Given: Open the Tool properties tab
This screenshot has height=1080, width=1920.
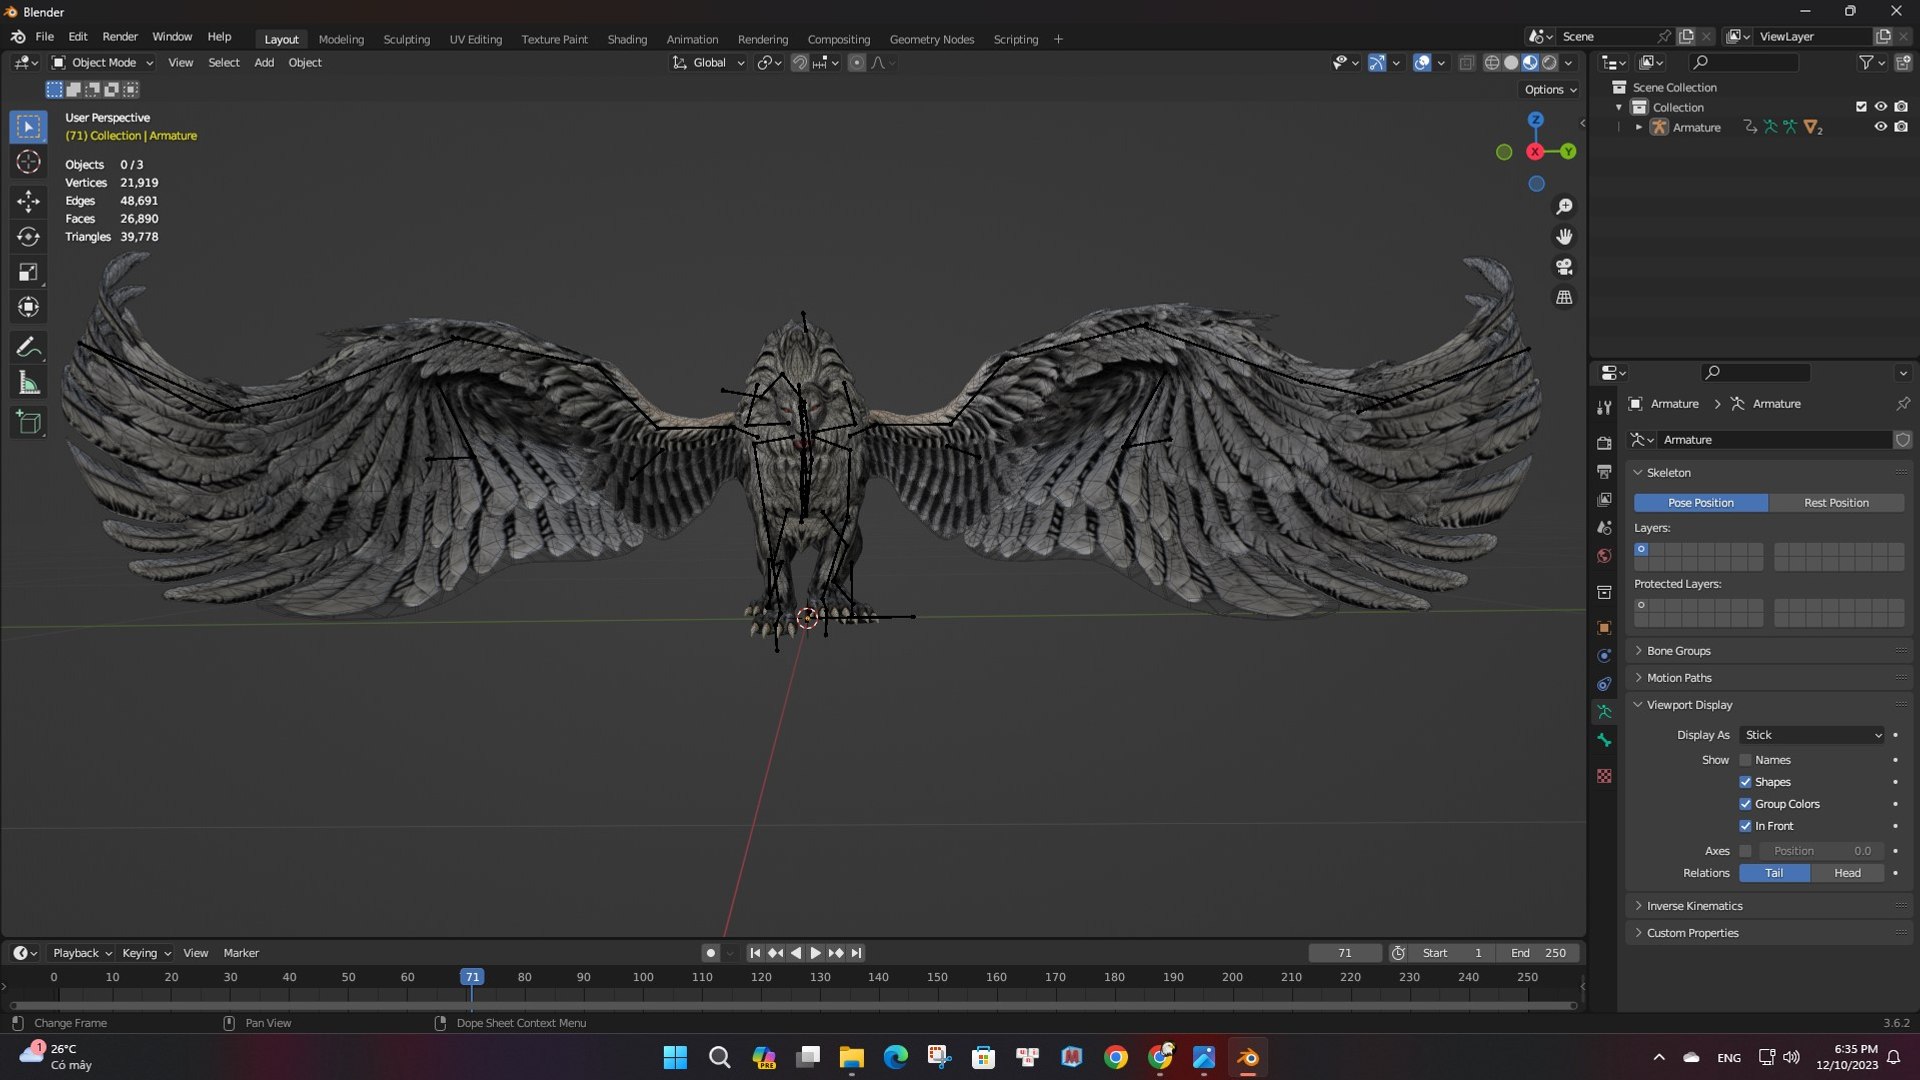Looking at the screenshot, I should point(1604,407).
